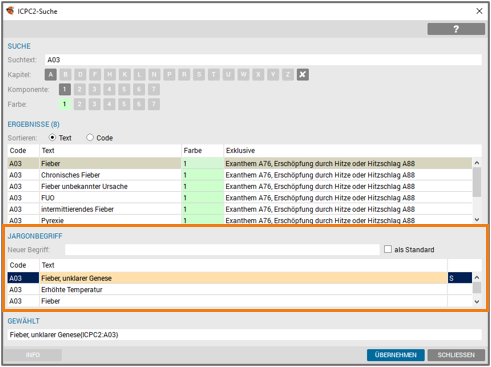Select chapter S in Kapitel row
Image resolution: width=491 pixels, height=367 pixels.
tap(199, 74)
